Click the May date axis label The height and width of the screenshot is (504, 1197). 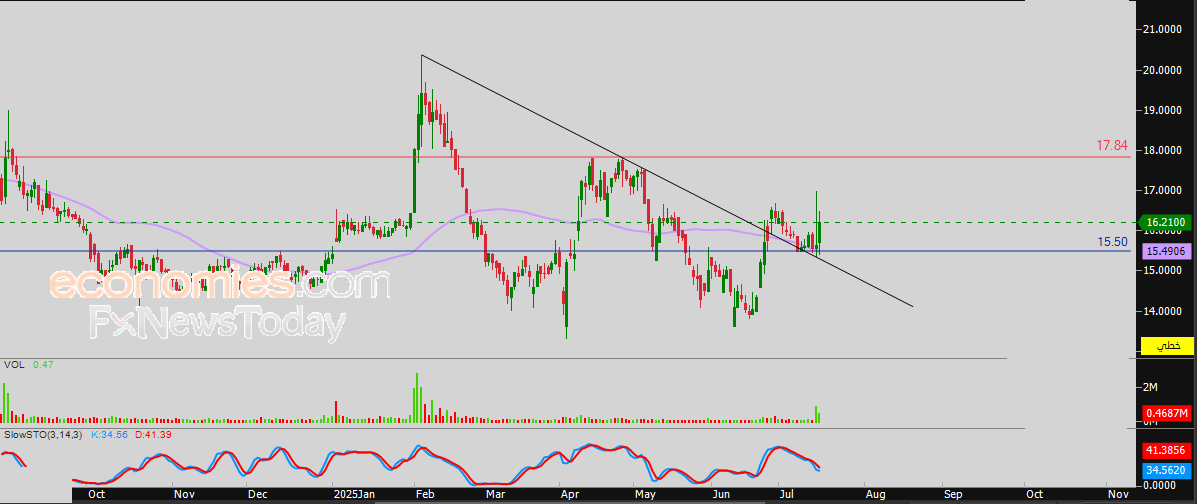click(646, 494)
